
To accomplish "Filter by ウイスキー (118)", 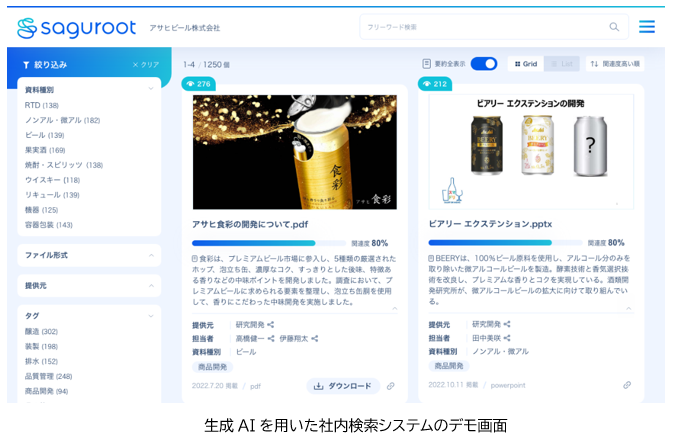I will tap(52, 180).
